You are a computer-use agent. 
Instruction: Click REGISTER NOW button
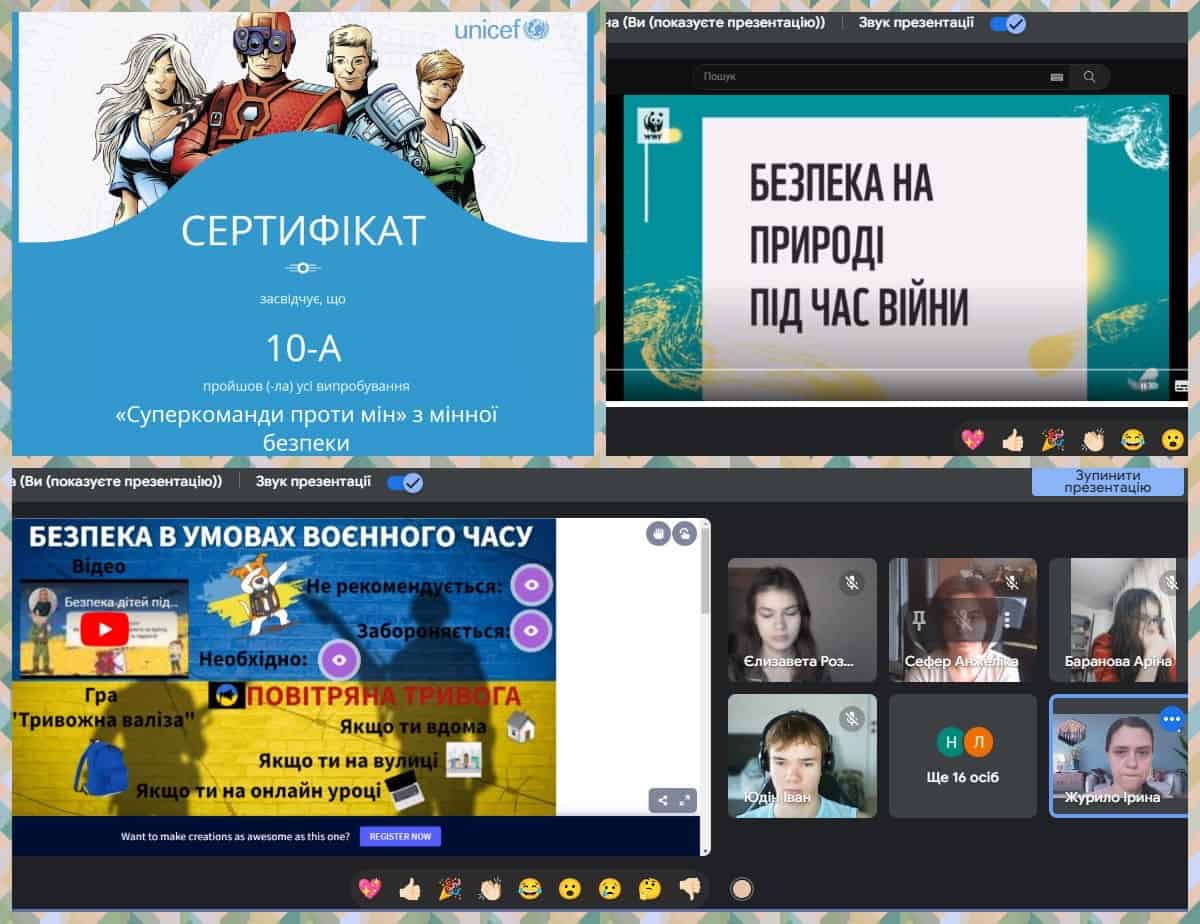pyautogui.click(x=400, y=836)
